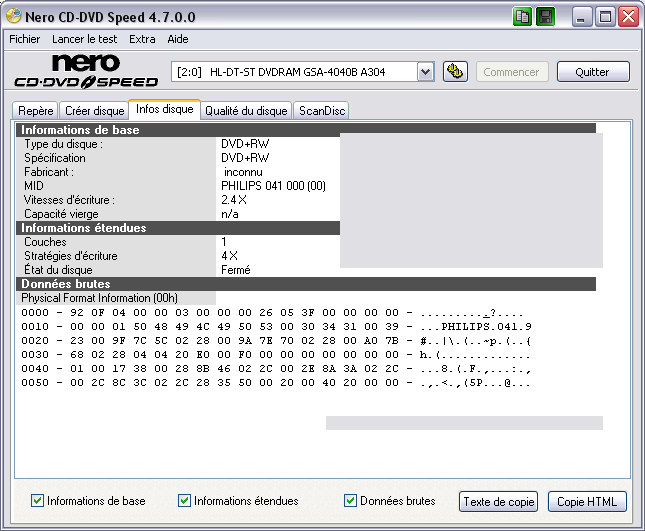The height and width of the screenshot is (531, 645).
Task: Click the Quitter button
Action: (x=594, y=72)
